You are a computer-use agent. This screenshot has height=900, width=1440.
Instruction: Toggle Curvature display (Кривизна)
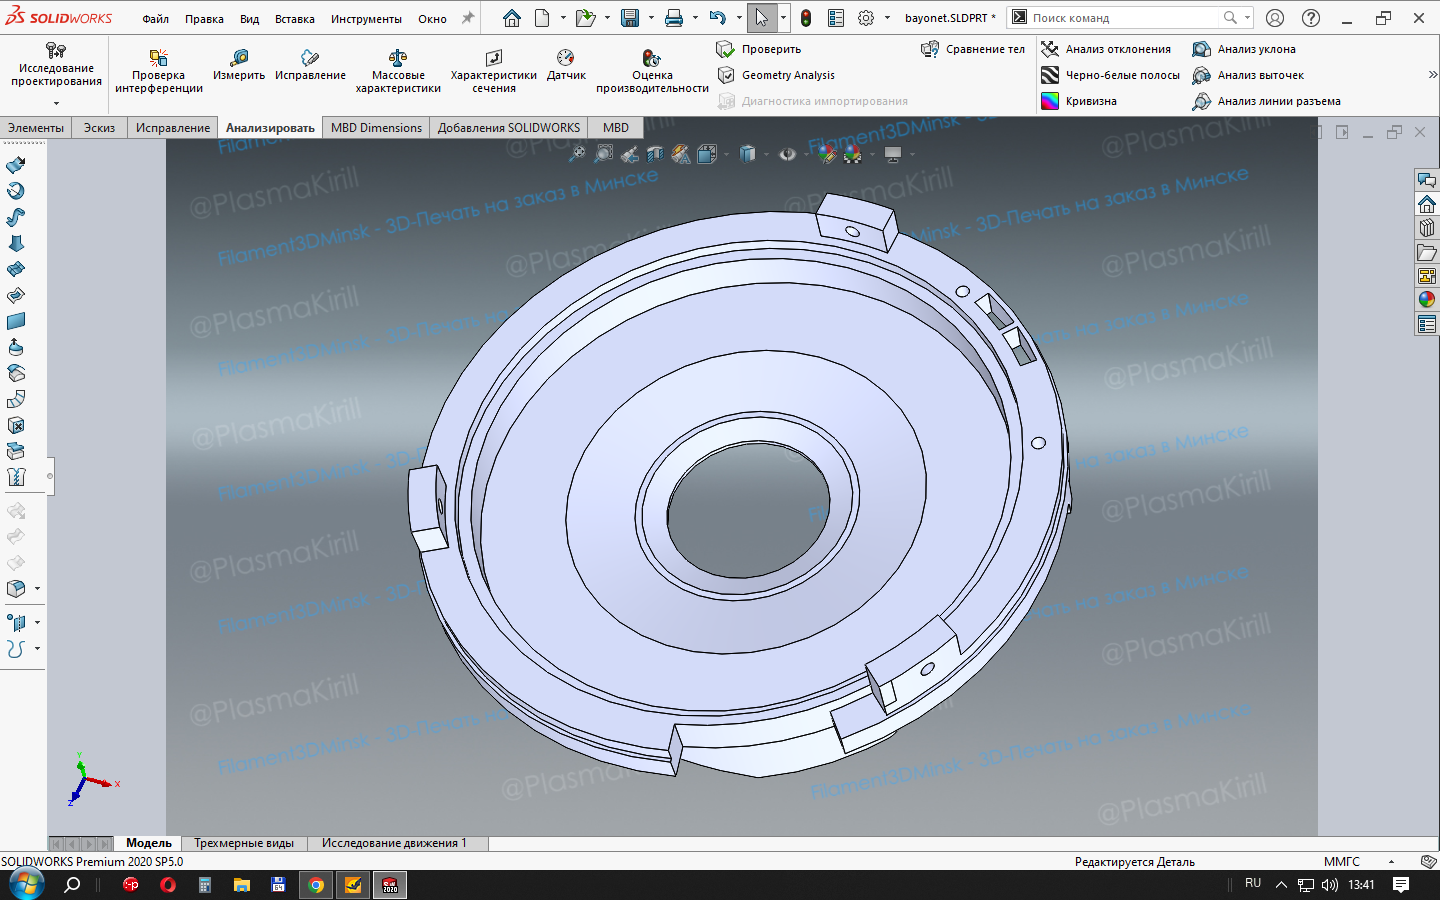(1079, 101)
